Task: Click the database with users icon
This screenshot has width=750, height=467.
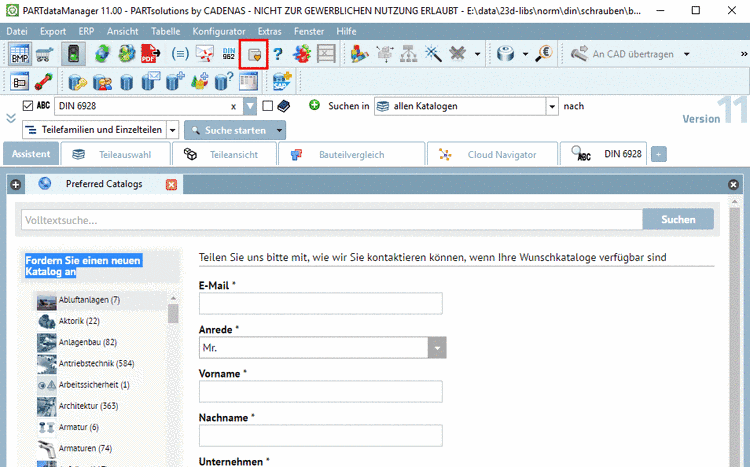Action: tap(102, 82)
